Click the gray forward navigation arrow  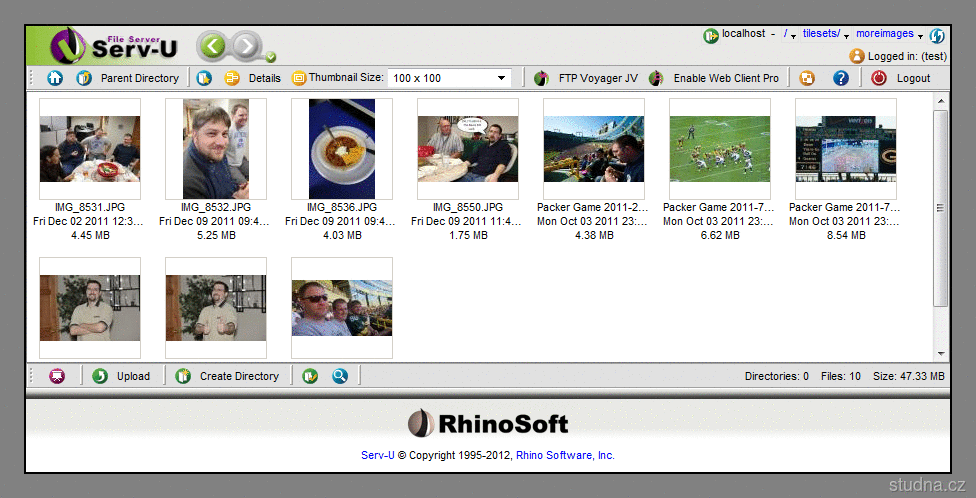[246, 45]
